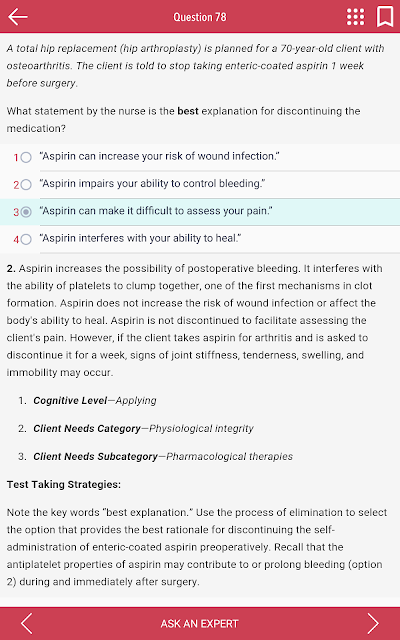The height and width of the screenshot is (640, 400).
Task: Select radio option 2 control bleeding
Action: click(x=26, y=184)
